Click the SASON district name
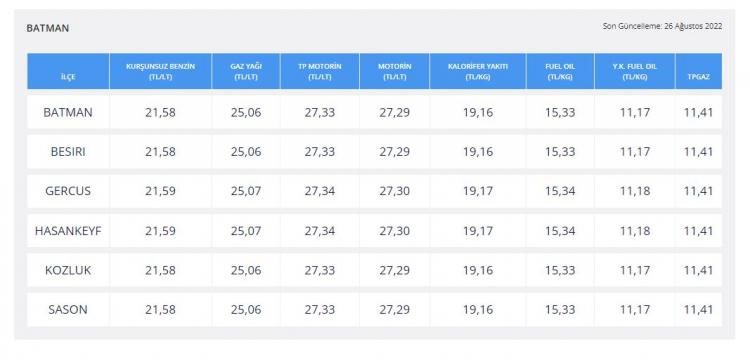Viewport: 750px width, 360px height. (68, 309)
